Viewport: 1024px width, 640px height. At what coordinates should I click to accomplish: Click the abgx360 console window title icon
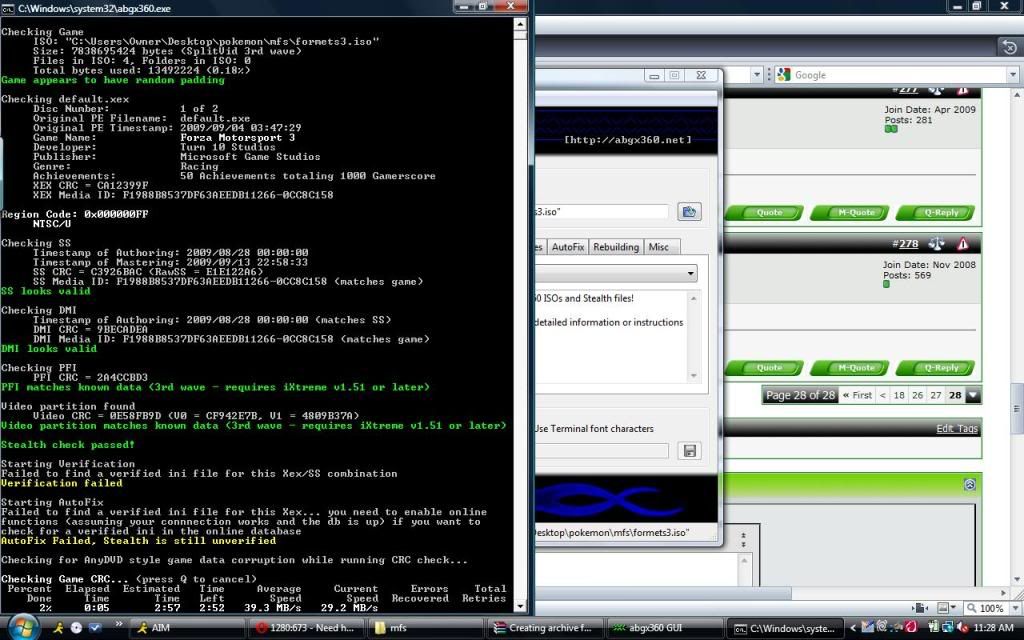coord(8,8)
